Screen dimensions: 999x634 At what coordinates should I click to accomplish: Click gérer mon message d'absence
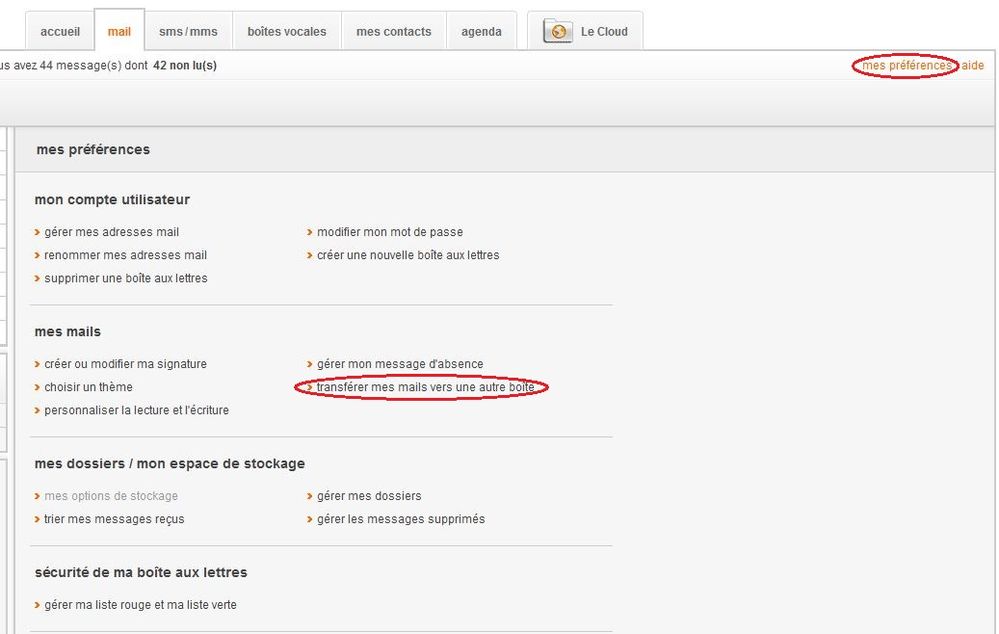click(400, 364)
